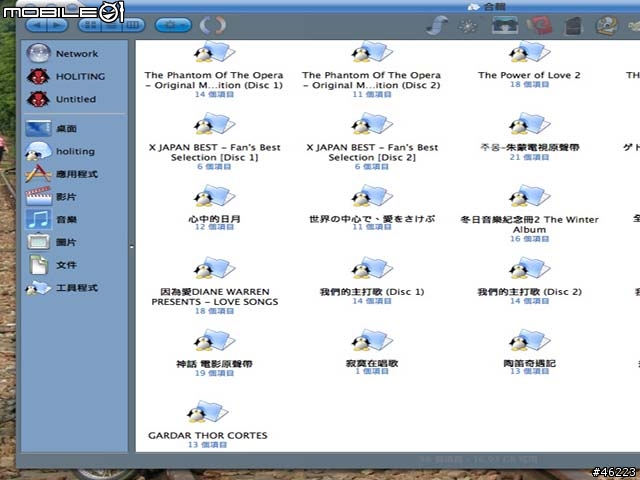The width and height of the screenshot is (640, 480).
Task: Open 音樂 (Music) in the sidebar
Action: tap(51, 220)
